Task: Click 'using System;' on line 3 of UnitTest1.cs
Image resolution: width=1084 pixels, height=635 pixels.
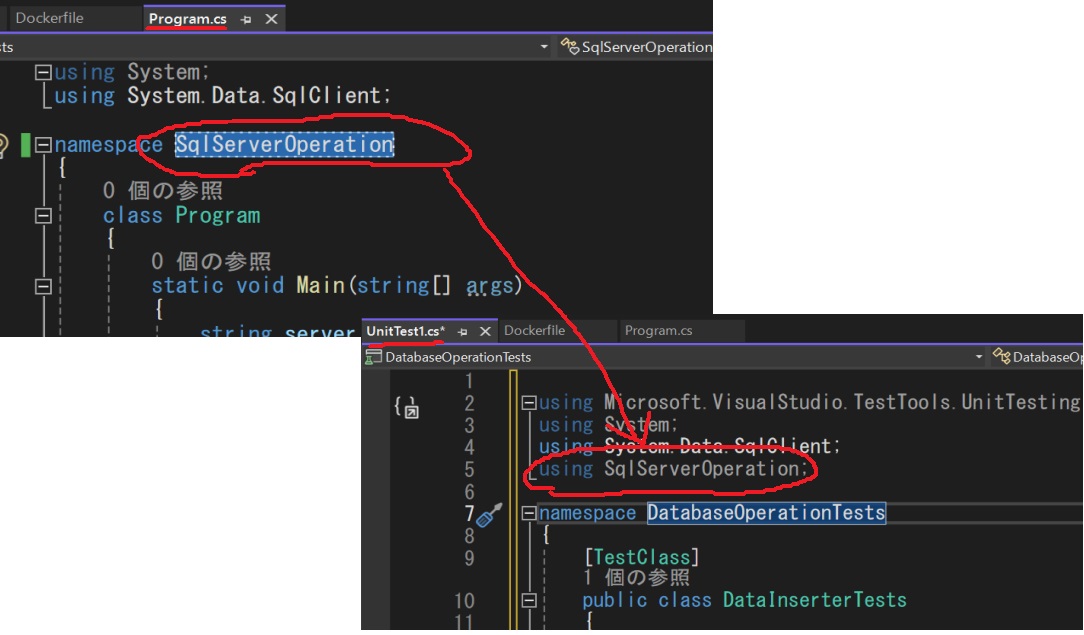Action: (x=608, y=424)
